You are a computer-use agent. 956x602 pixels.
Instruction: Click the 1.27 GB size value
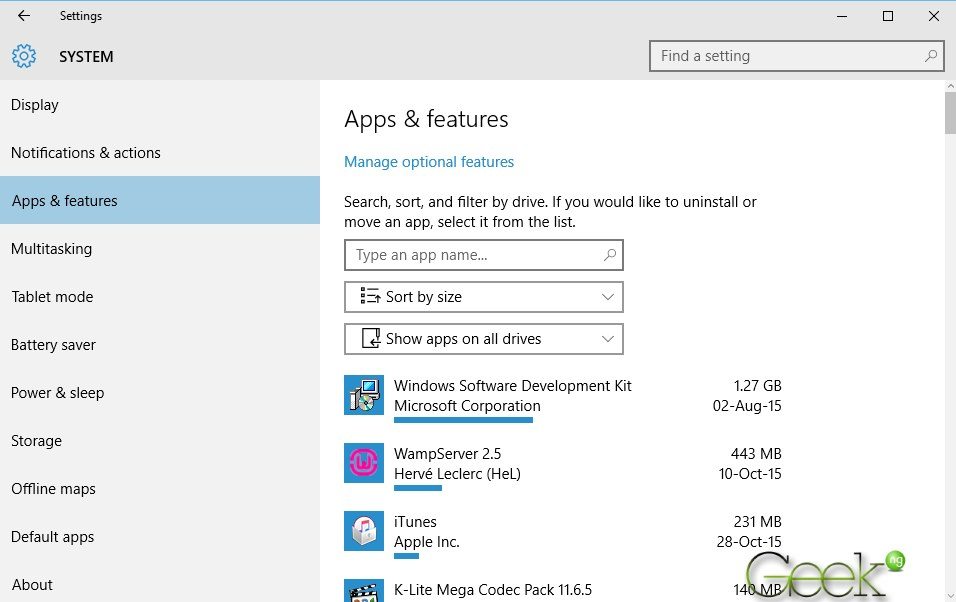pyautogui.click(x=757, y=385)
